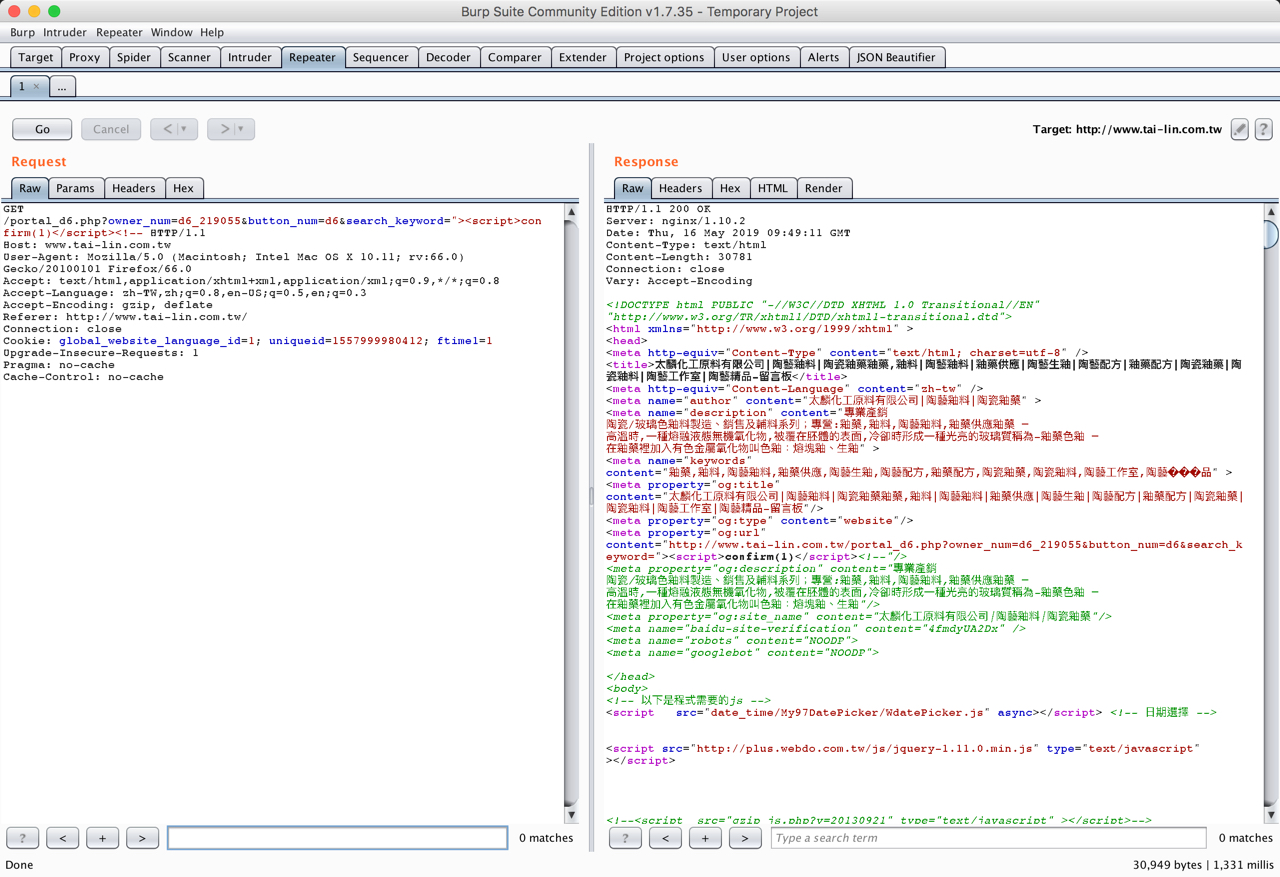The width and height of the screenshot is (1280, 877).
Task: Open the Help menu
Action: tap(212, 32)
